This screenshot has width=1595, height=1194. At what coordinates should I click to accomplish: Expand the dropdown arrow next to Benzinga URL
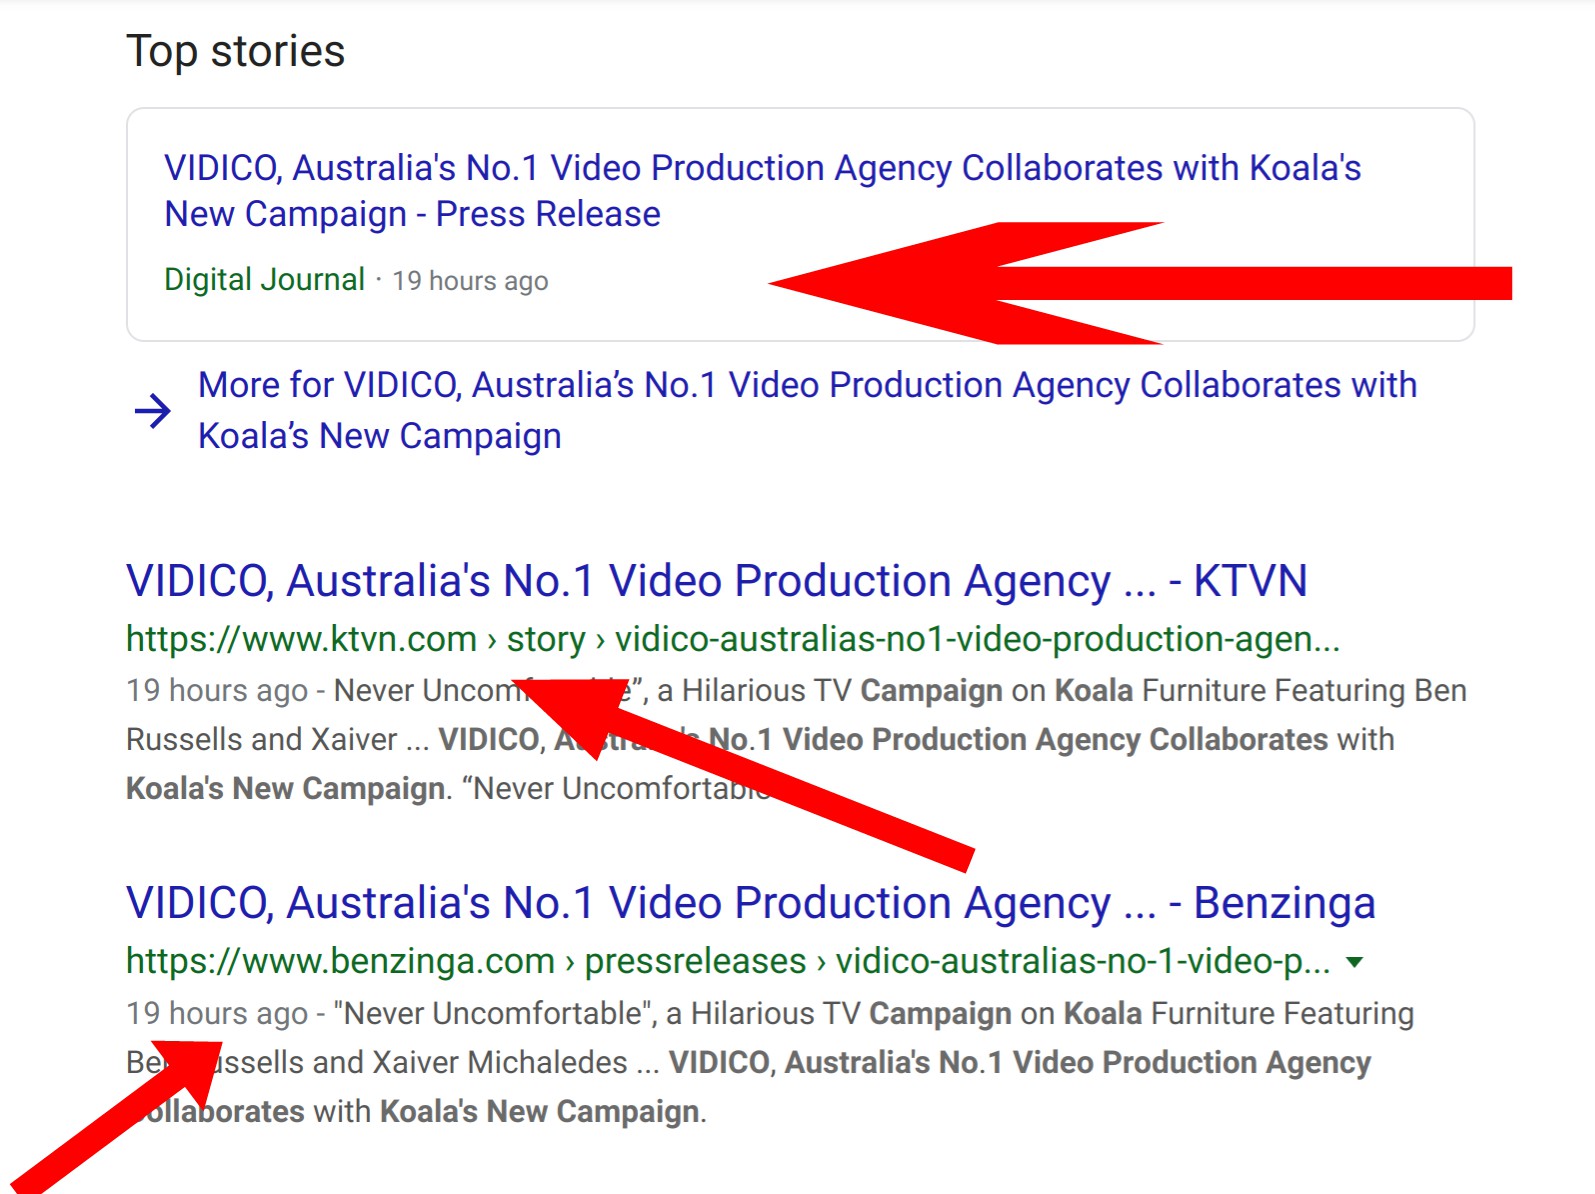click(x=1355, y=962)
